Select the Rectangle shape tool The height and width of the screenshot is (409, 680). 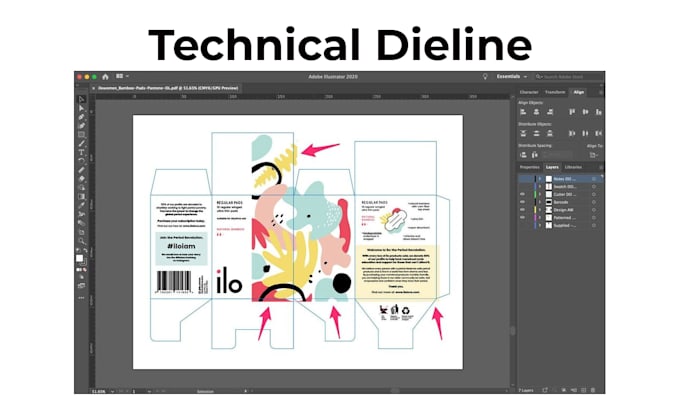[81, 135]
